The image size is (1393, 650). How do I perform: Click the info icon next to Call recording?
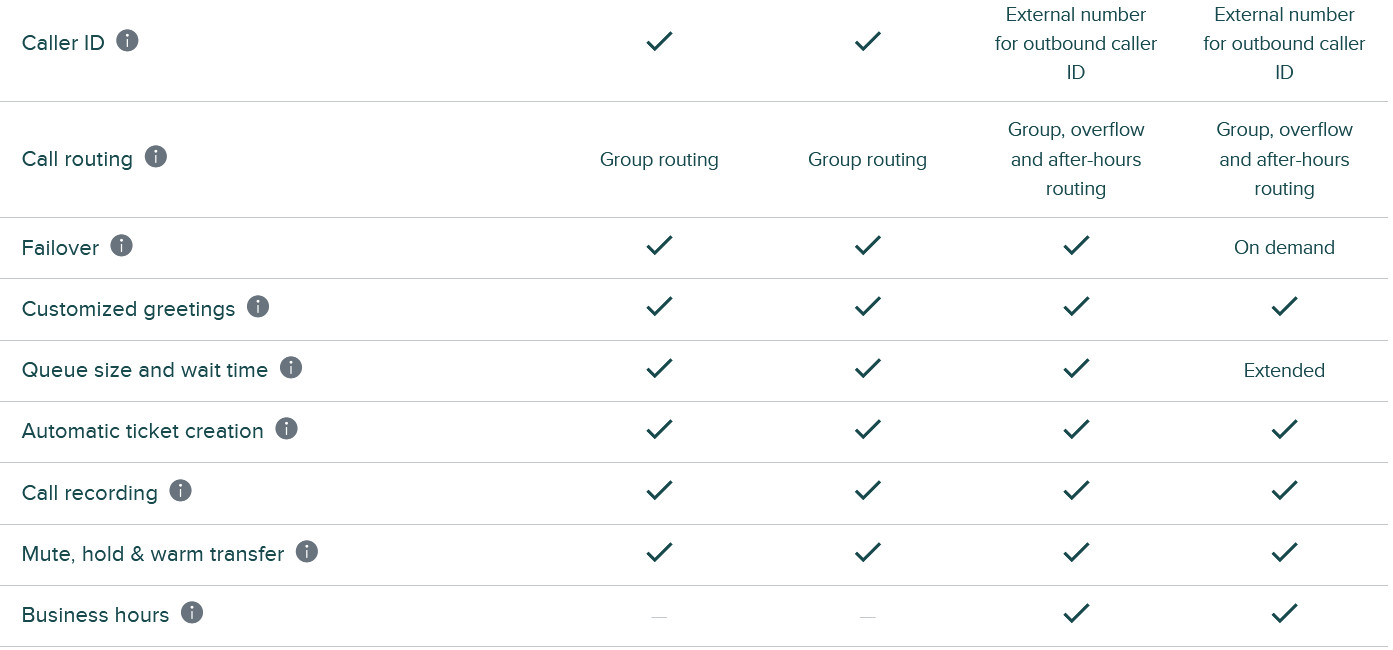click(x=180, y=490)
